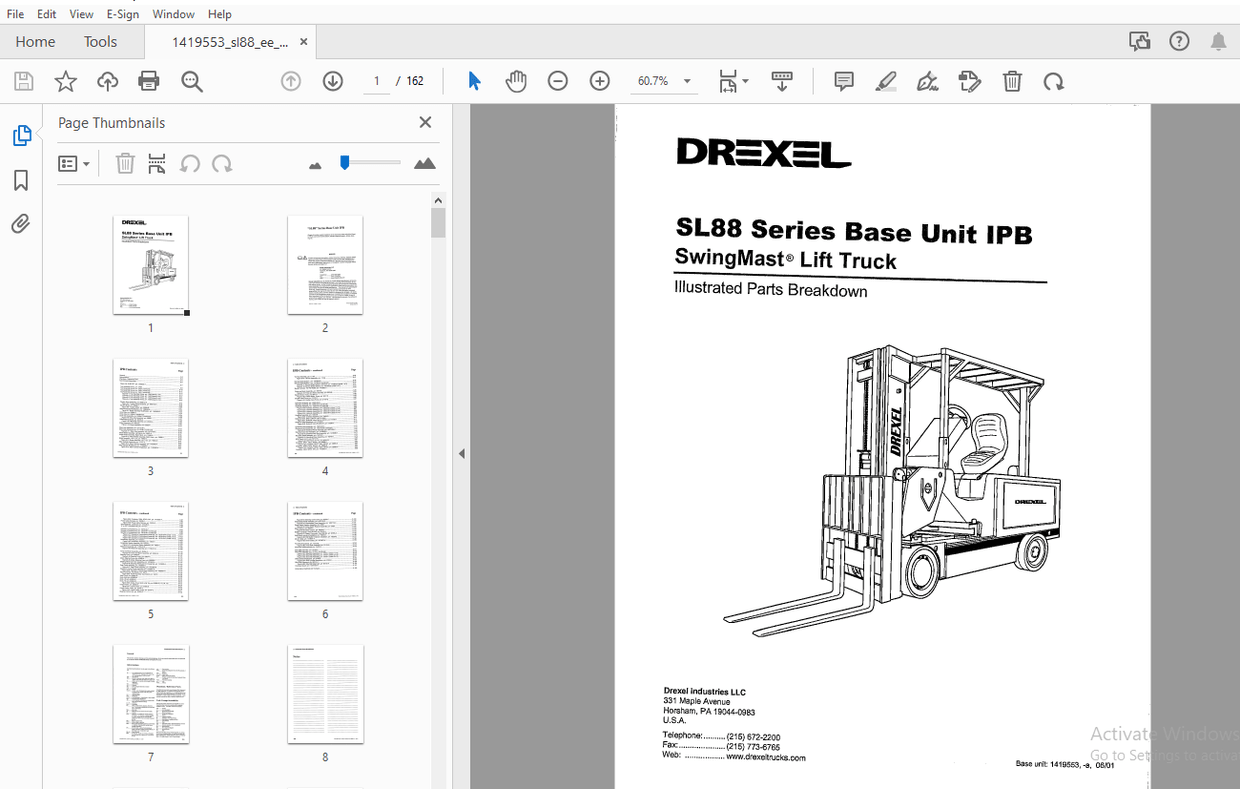1240x789 pixels.
Task: Open the E-Sign menu
Action: click(122, 13)
